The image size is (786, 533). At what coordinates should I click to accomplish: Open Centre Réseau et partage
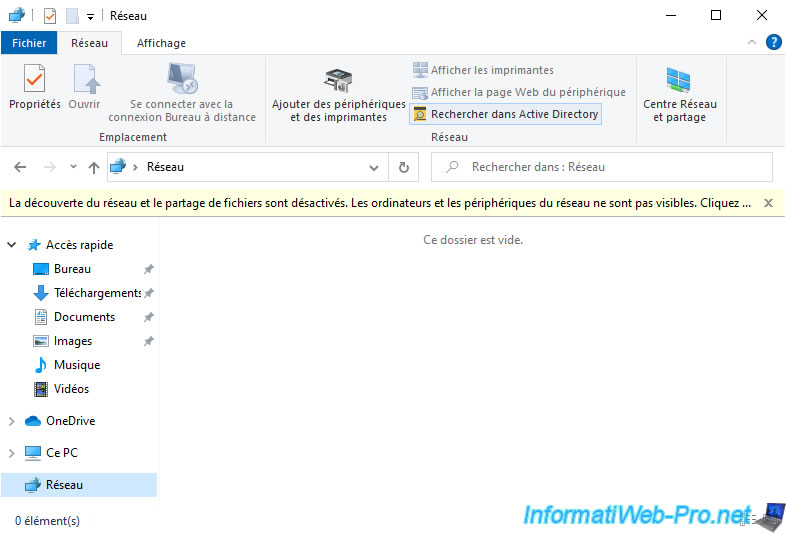coord(680,94)
